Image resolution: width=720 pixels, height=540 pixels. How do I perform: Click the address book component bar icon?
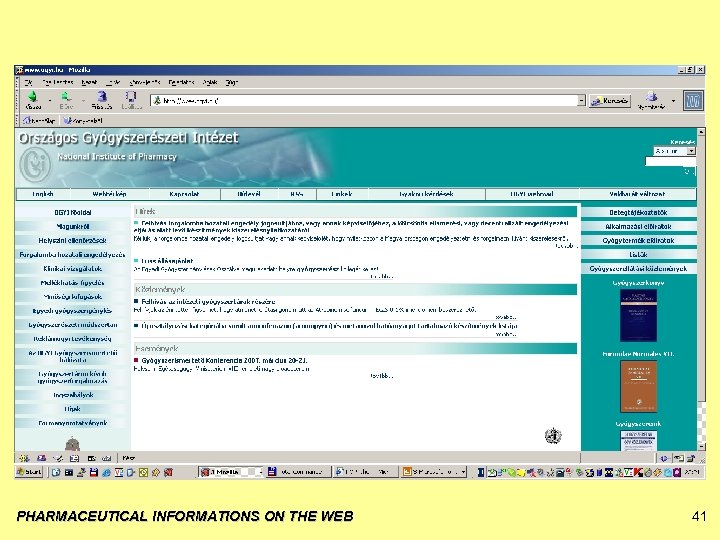point(74,458)
